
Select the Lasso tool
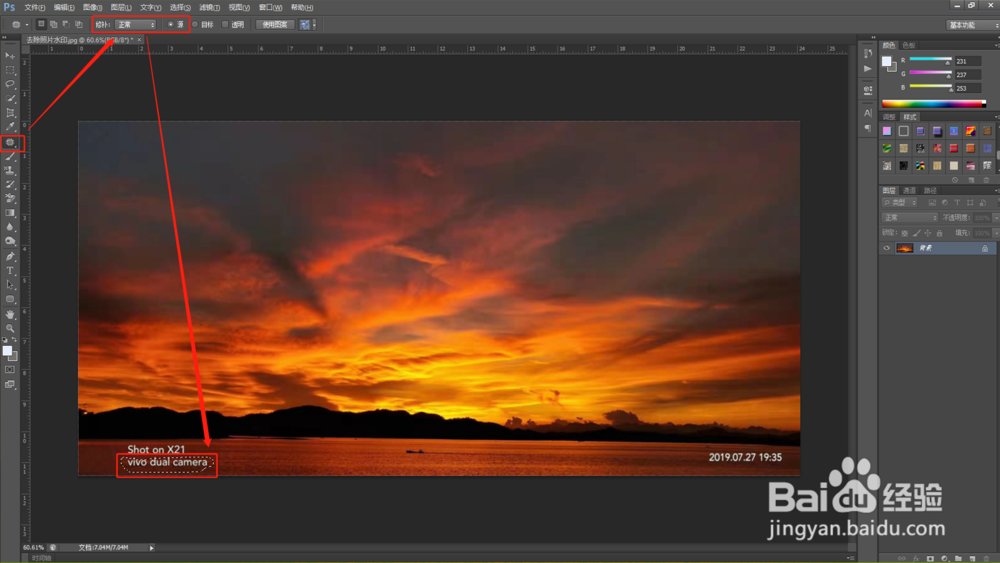click(10, 84)
